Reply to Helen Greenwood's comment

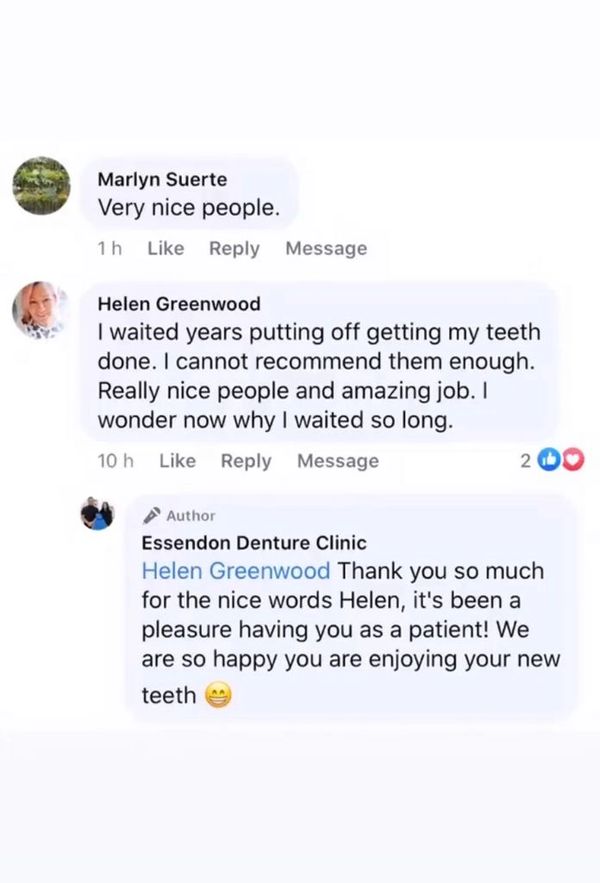point(246,461)
